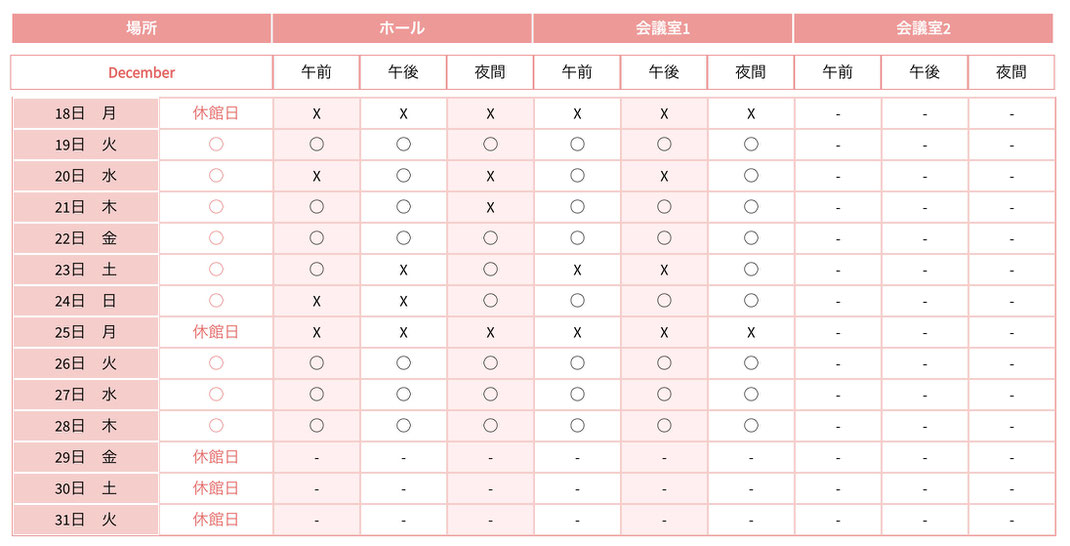Click the December month label

coord(141,72)
